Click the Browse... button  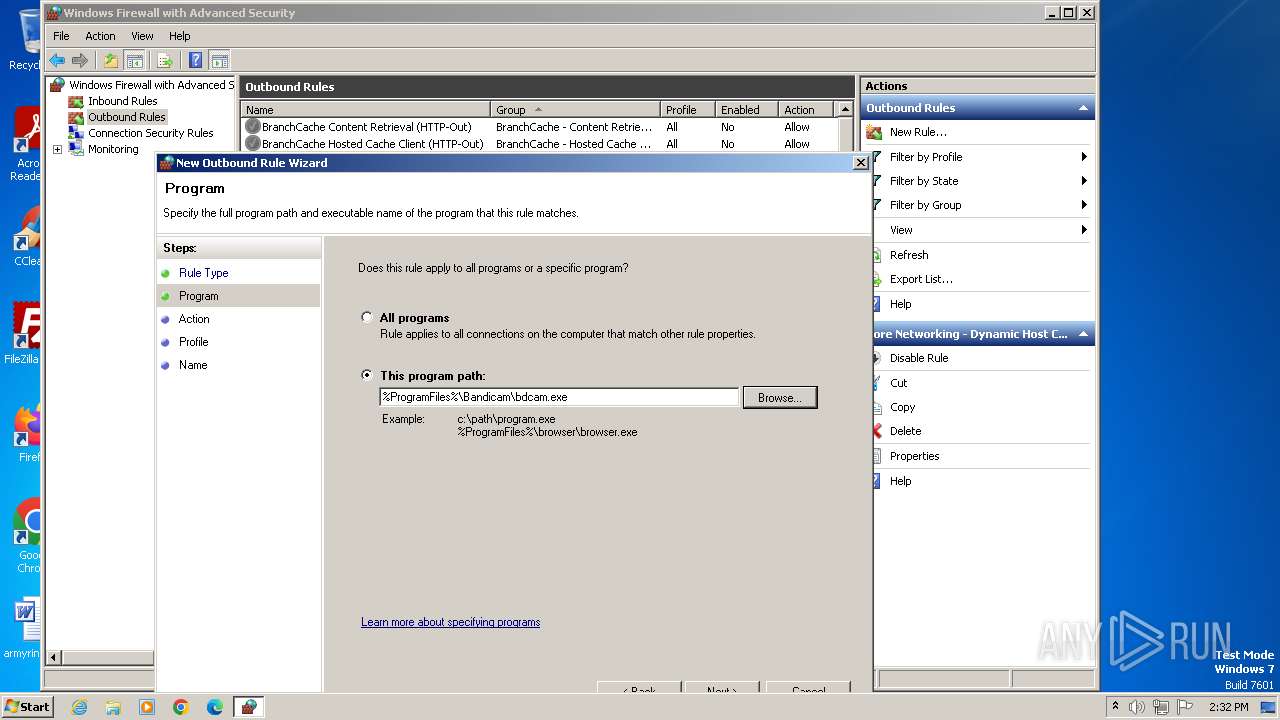pos(780,398)
